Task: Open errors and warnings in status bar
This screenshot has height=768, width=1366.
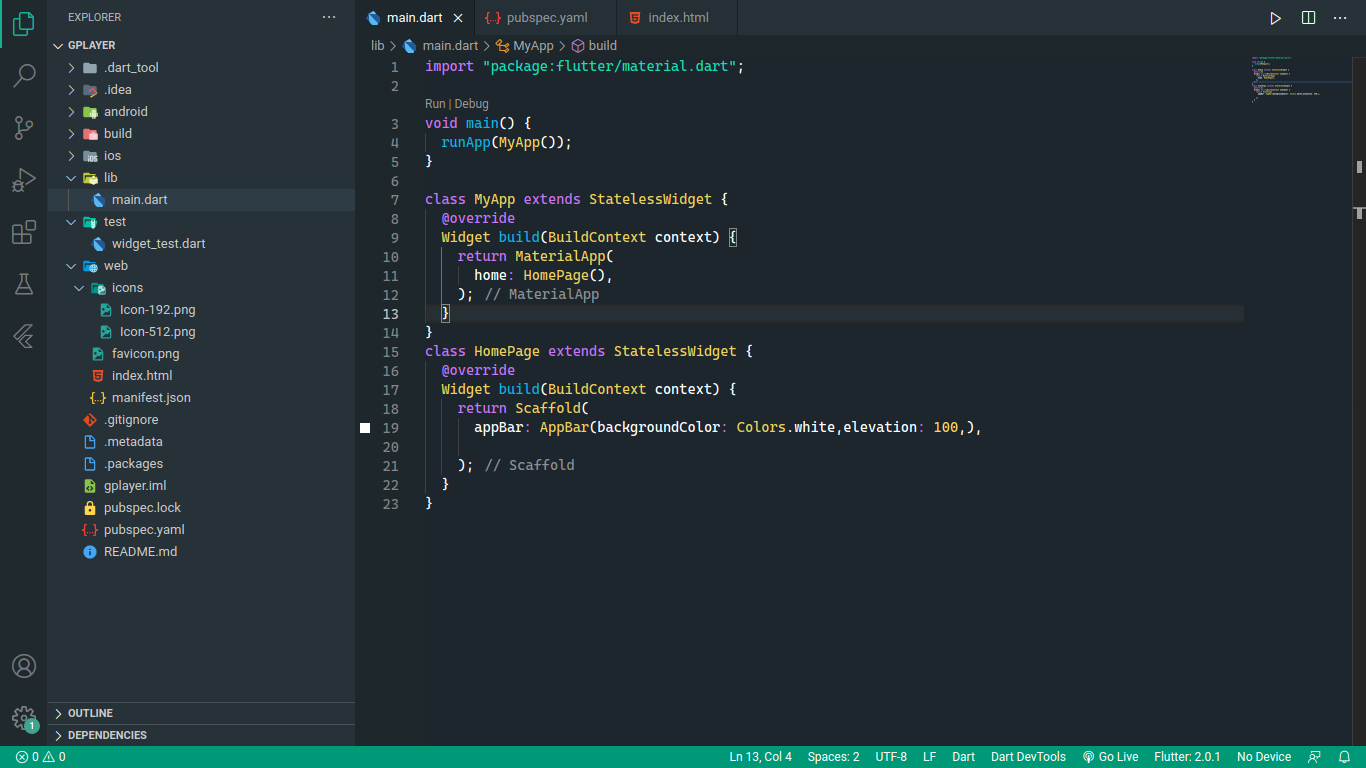Action: [41, 757]
